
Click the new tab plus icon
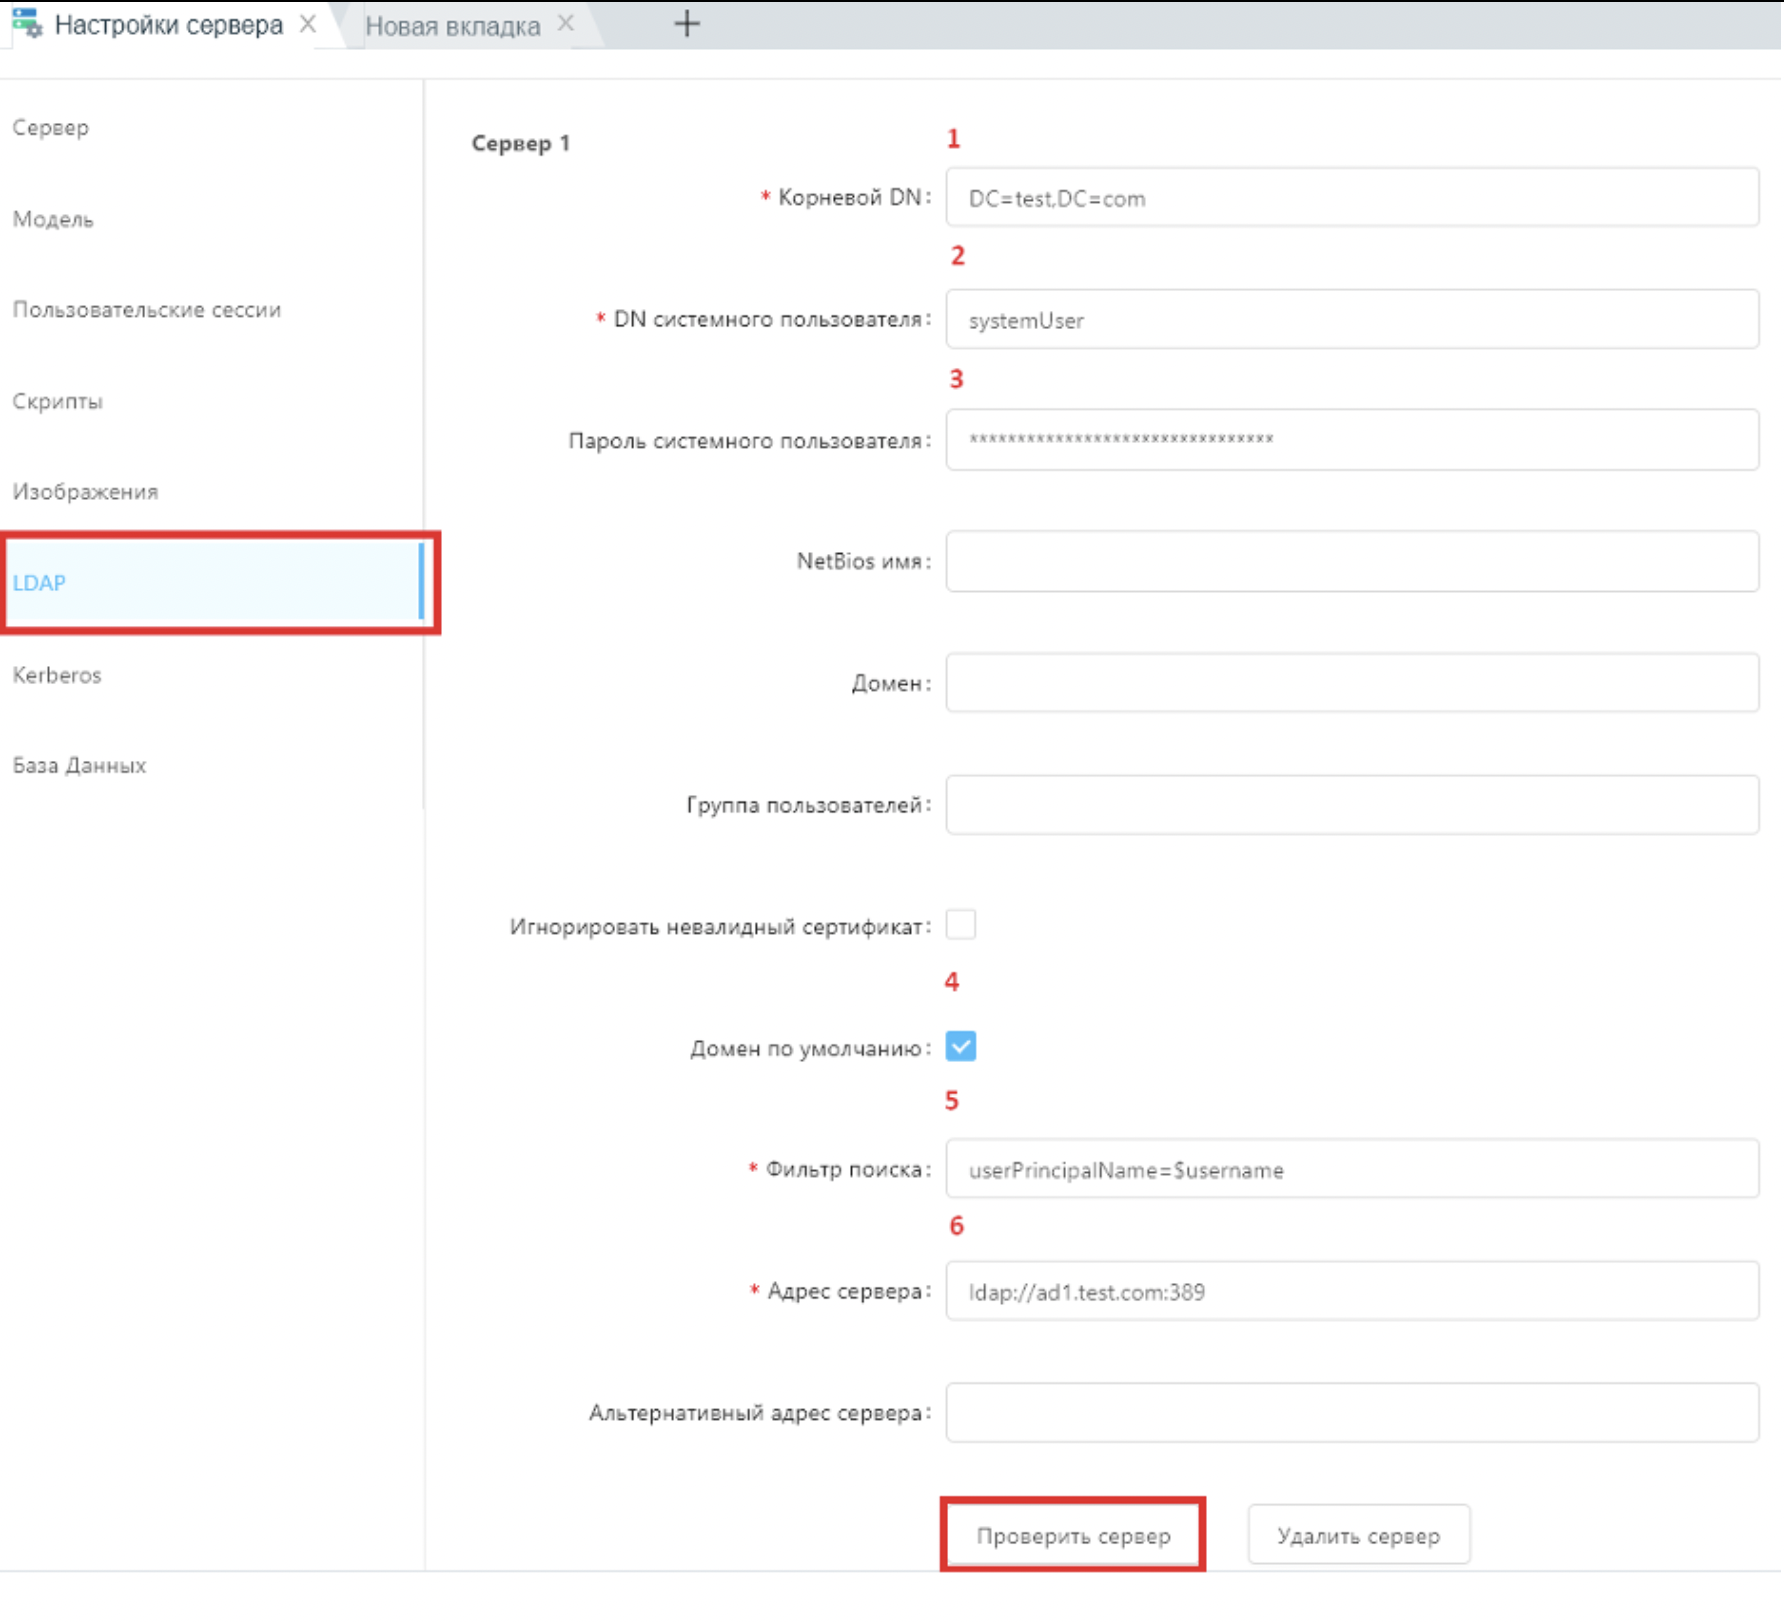[x=686, y=24]
